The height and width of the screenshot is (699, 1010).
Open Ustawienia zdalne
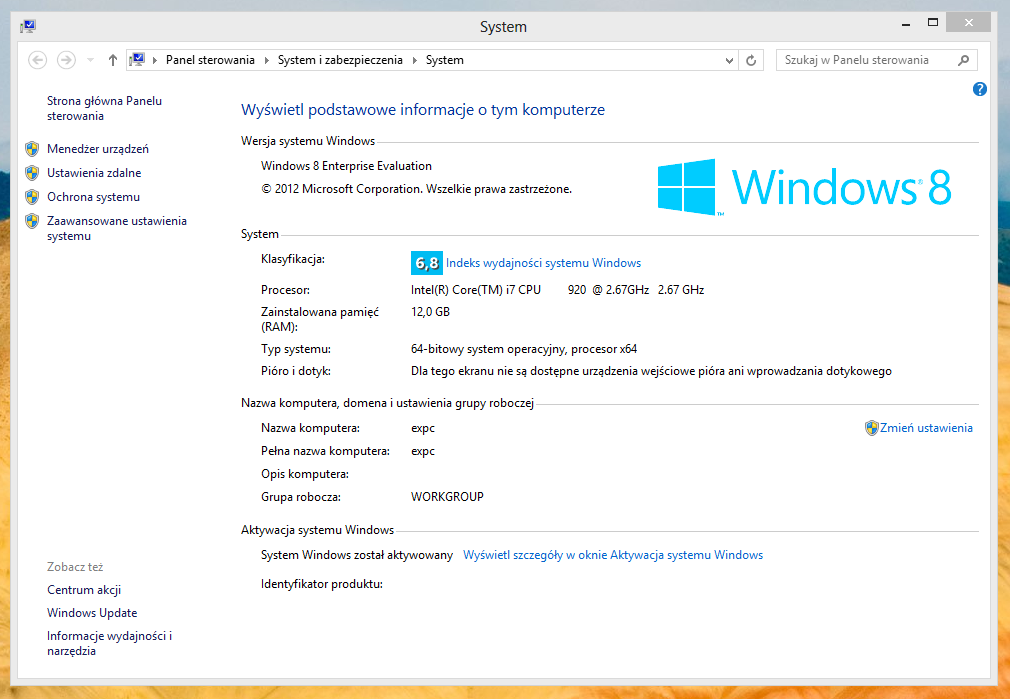pos(94,173)
